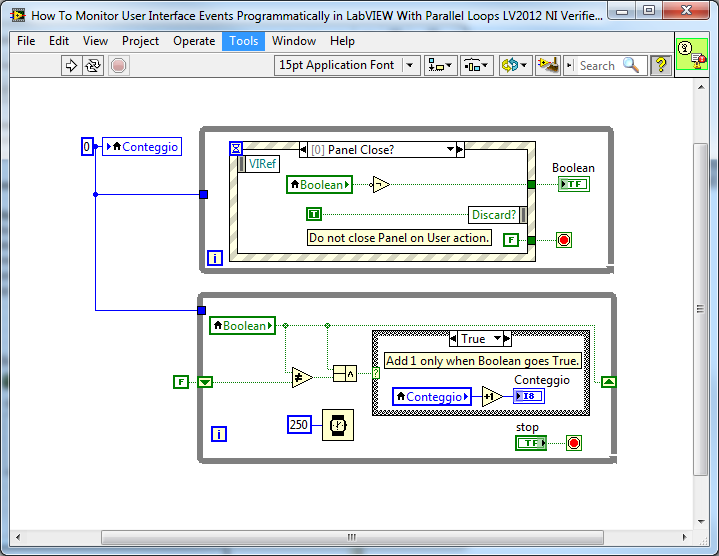
Task: Open the Reorder objects menu
Action: click(515, 66)
